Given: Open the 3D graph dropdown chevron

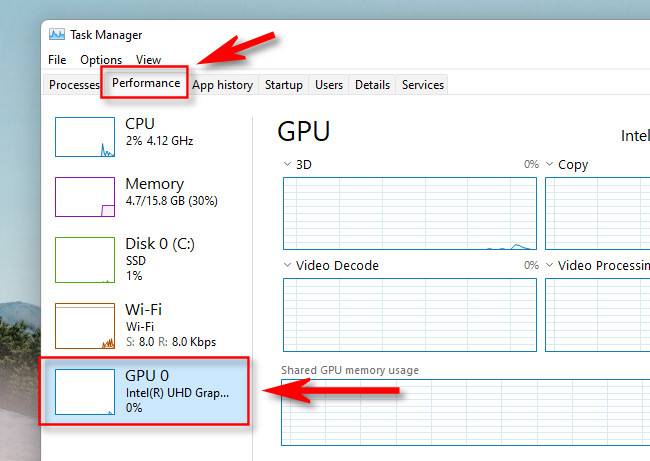Looking at the screenshot, I should point(288,164).
